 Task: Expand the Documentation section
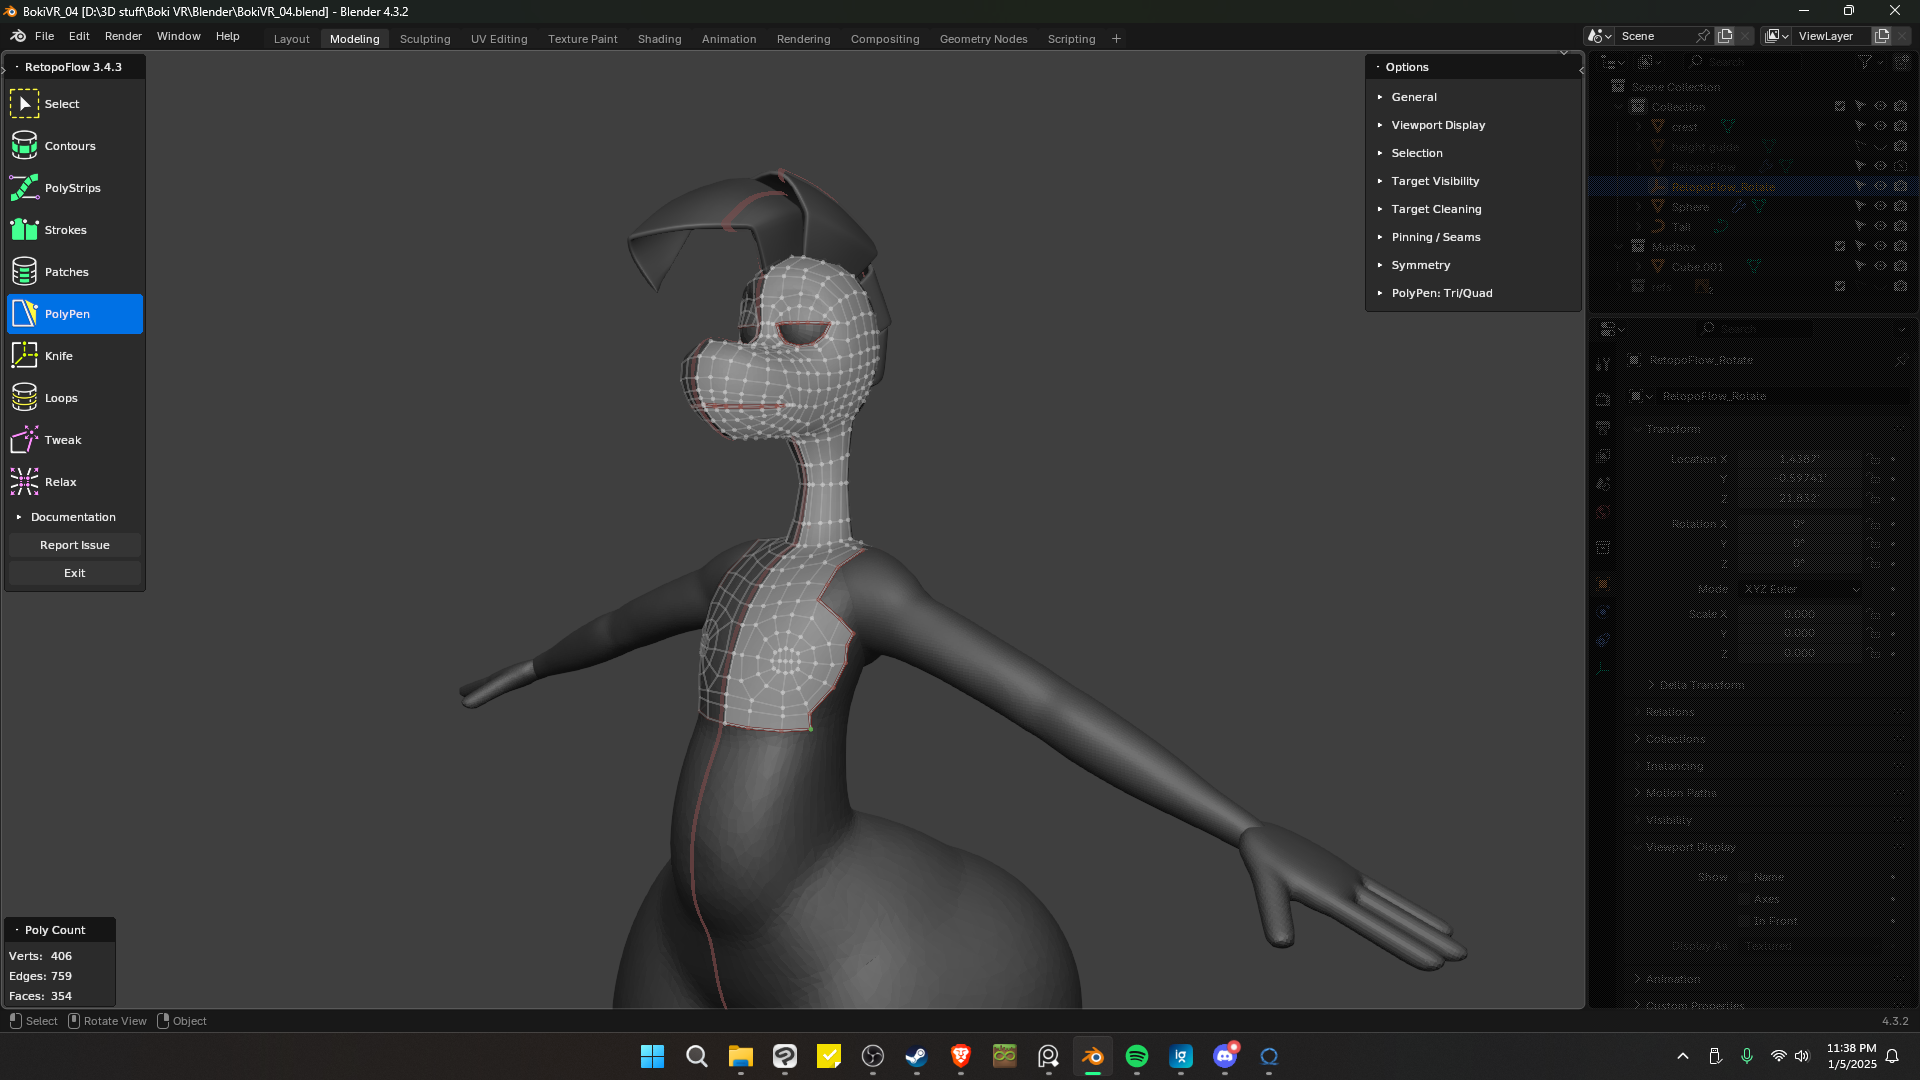[75, 517]
